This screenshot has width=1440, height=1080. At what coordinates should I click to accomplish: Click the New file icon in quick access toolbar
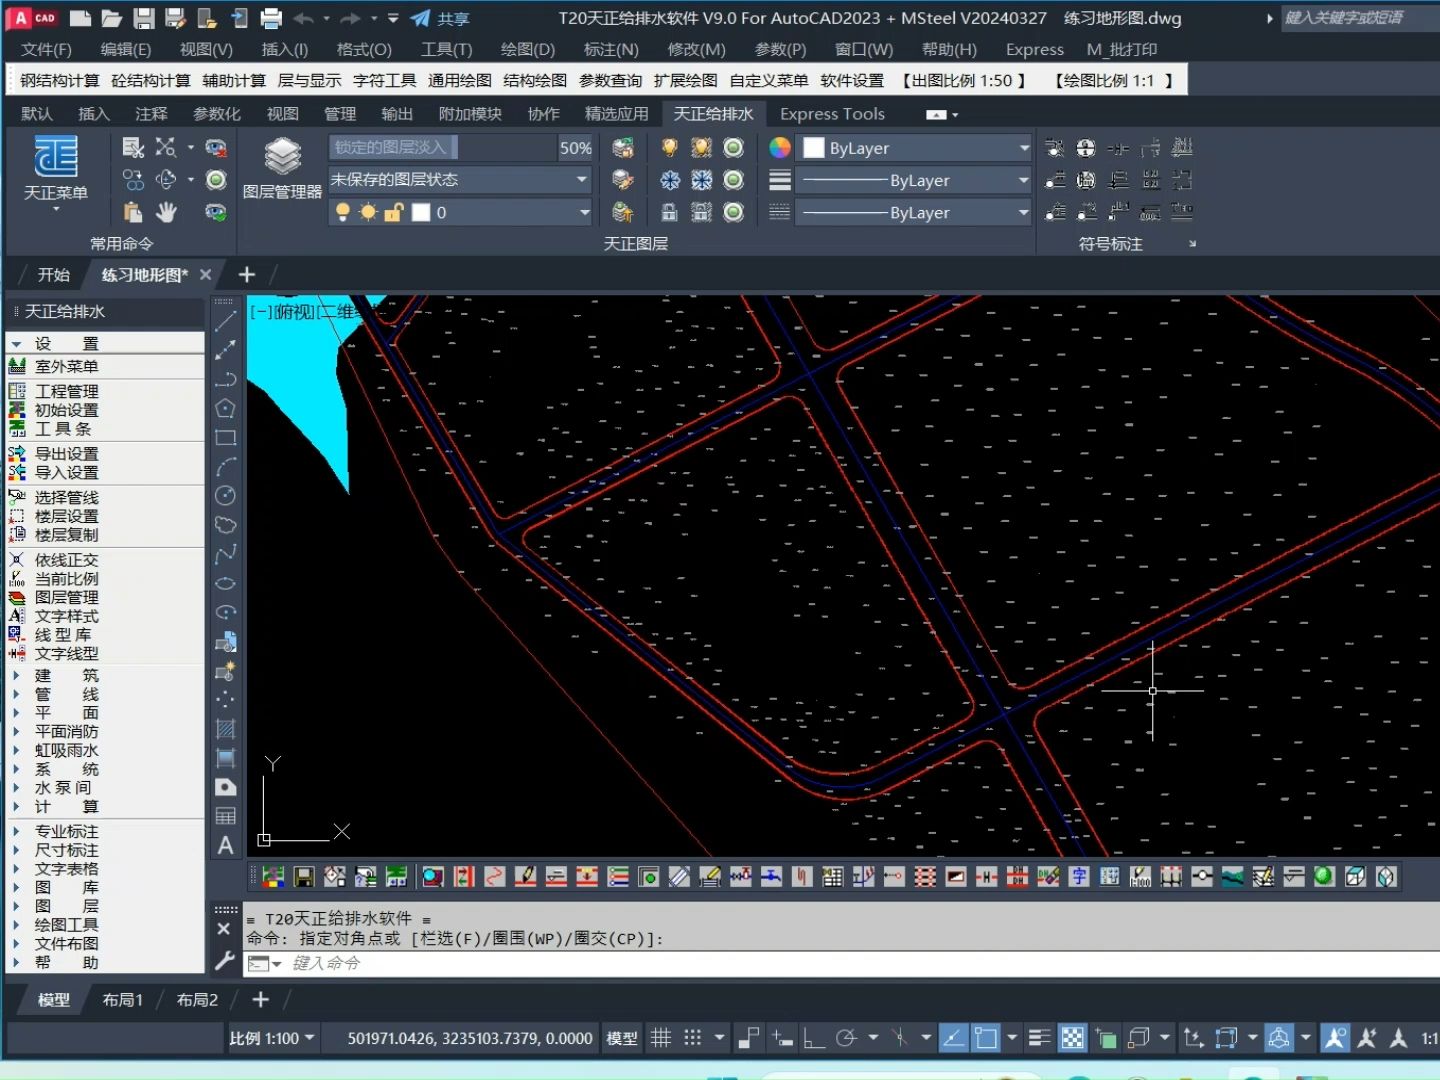[x=79, y=18]
